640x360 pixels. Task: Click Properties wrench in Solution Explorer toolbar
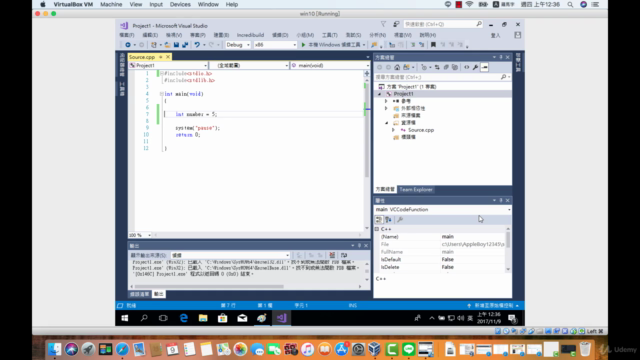476,67
